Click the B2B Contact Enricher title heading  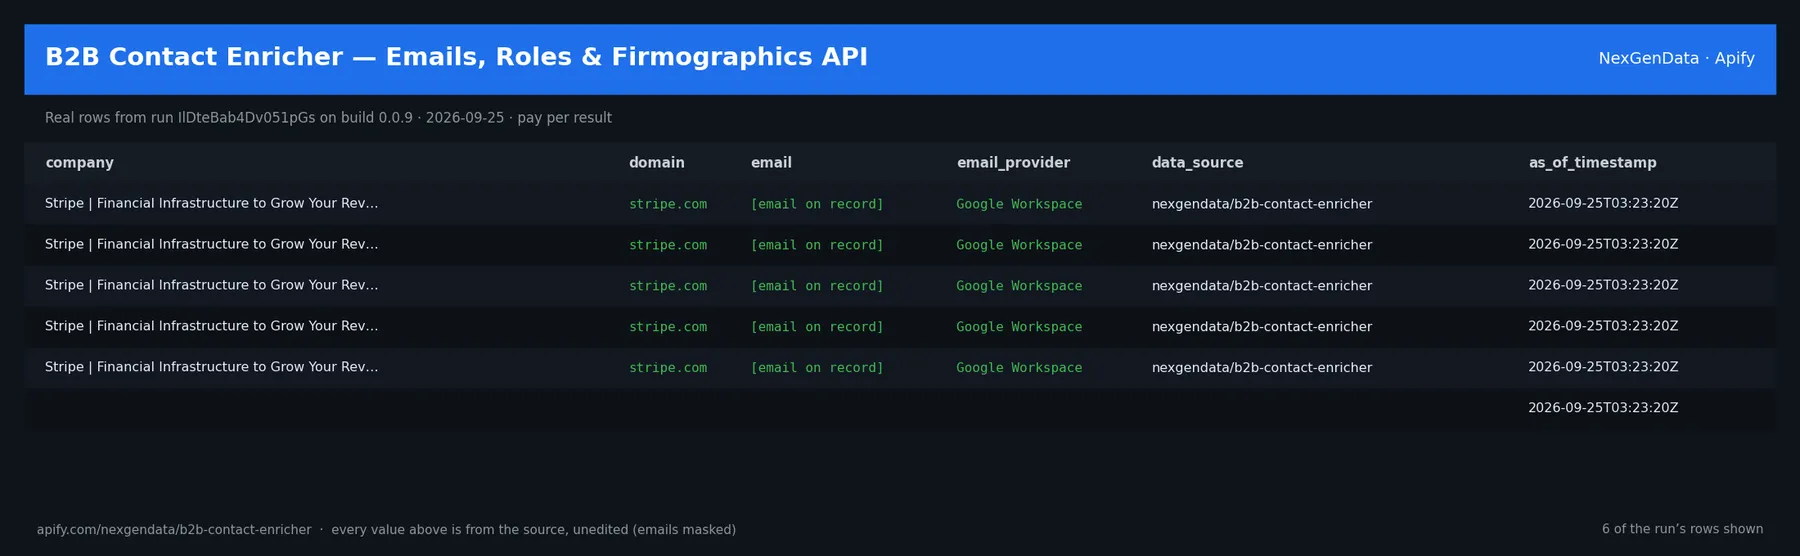(456, 57)
